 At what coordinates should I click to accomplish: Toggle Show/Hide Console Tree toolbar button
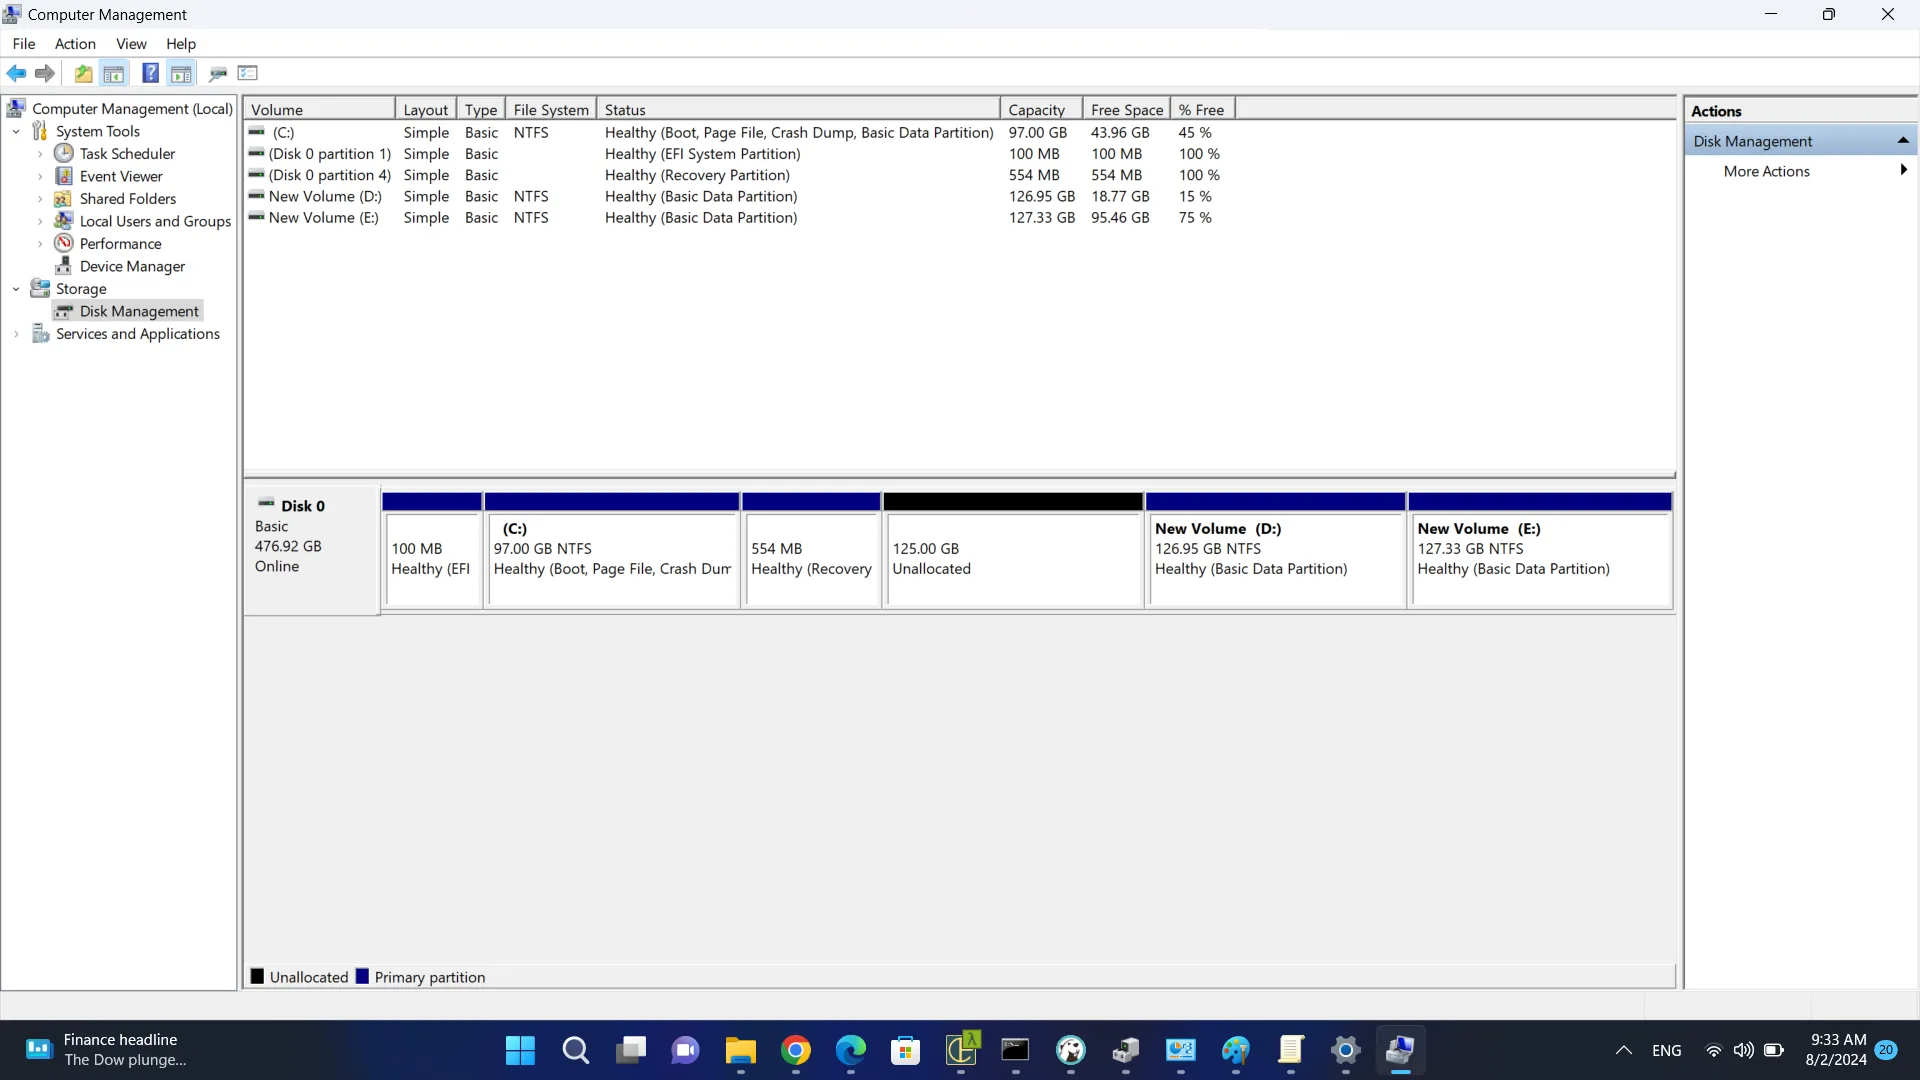pos(114,73)
